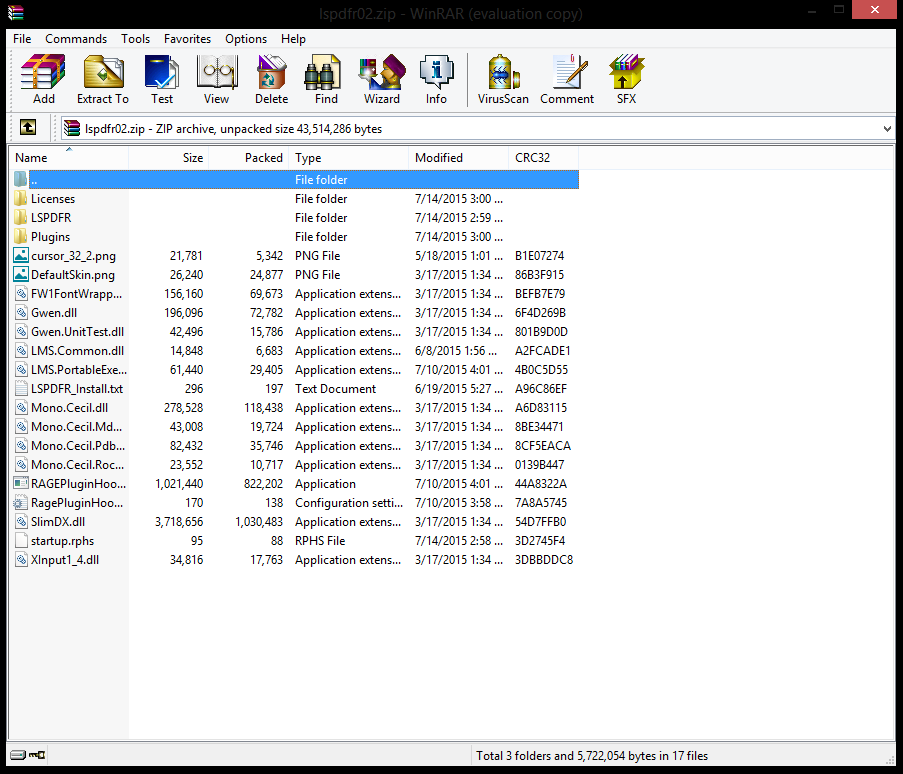903x774 pixels.
Task: Sort by the Size column header
Action: tap(168, 158)
